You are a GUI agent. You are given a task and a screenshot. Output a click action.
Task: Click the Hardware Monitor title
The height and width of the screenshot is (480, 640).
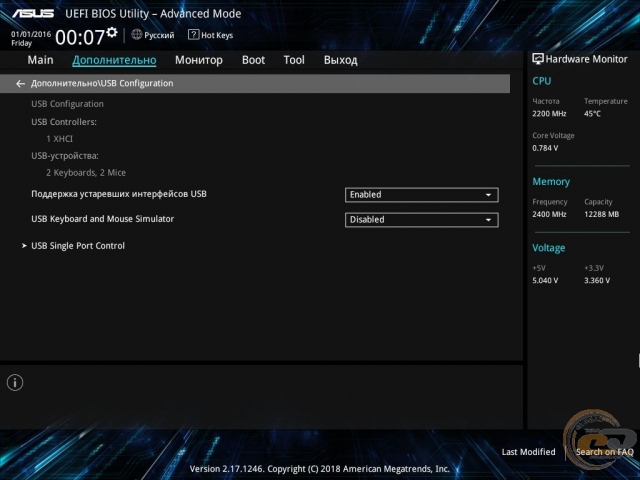coord(586,59)
